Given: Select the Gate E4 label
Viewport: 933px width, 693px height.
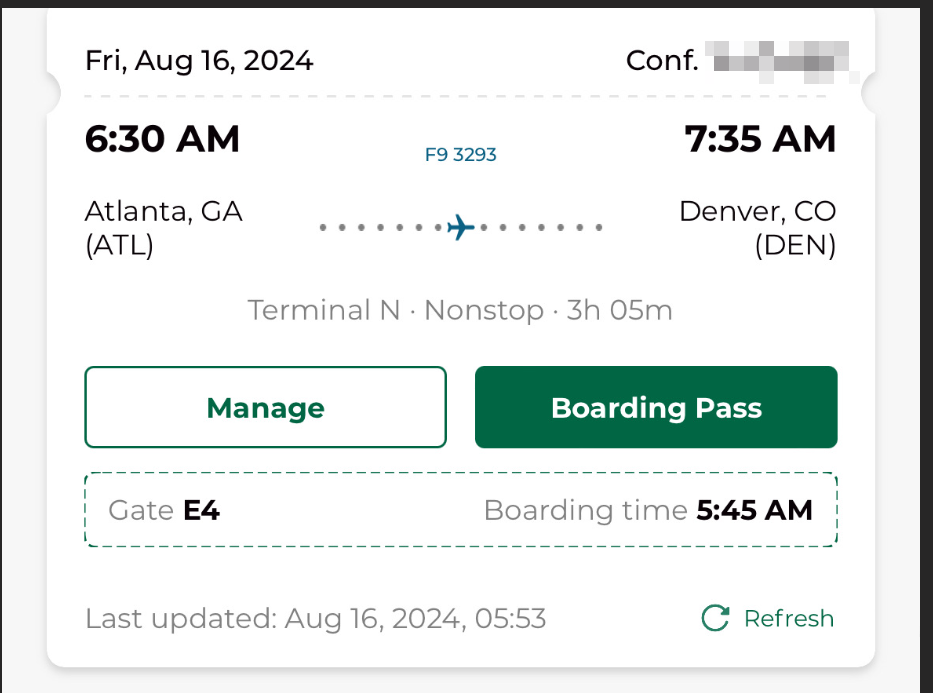Looking at the screenshot, I should pyautogui.click(x=164, y=510).
